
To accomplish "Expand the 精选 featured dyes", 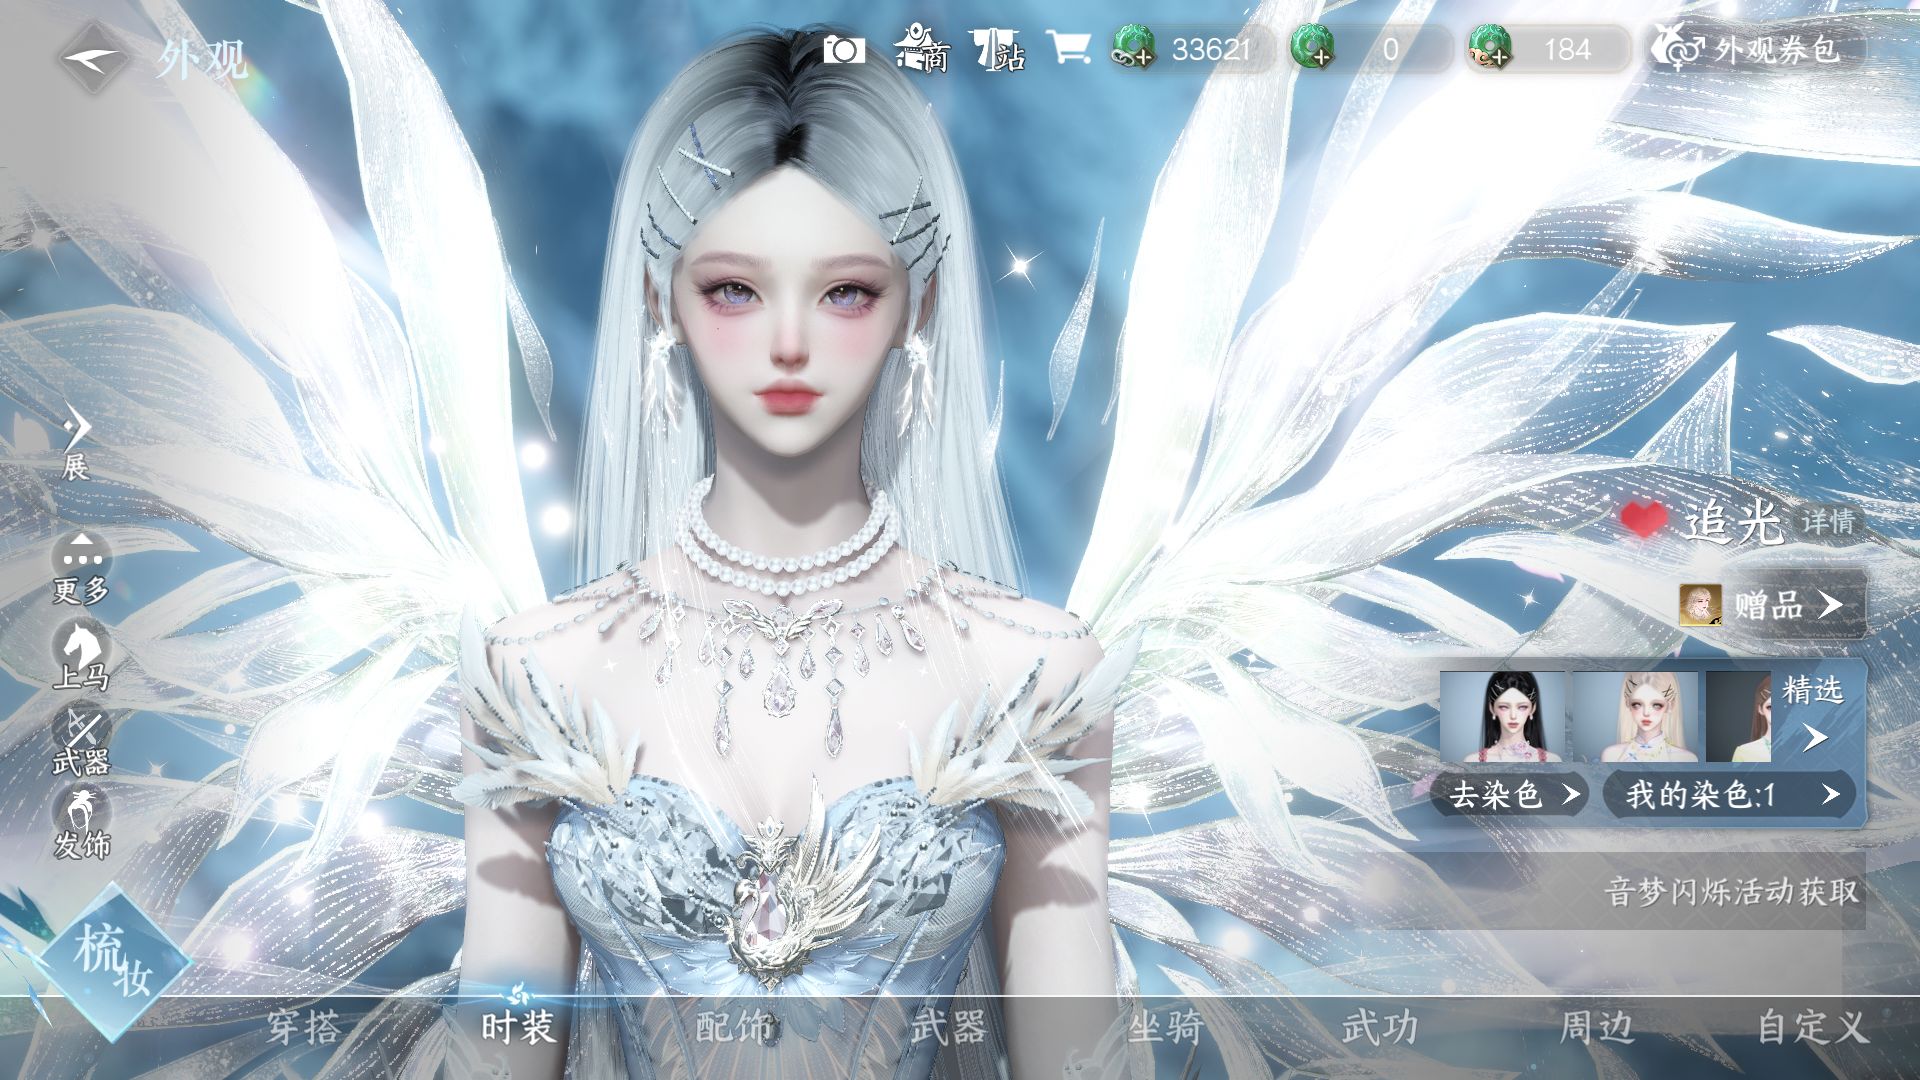I will coord(1814,714).
